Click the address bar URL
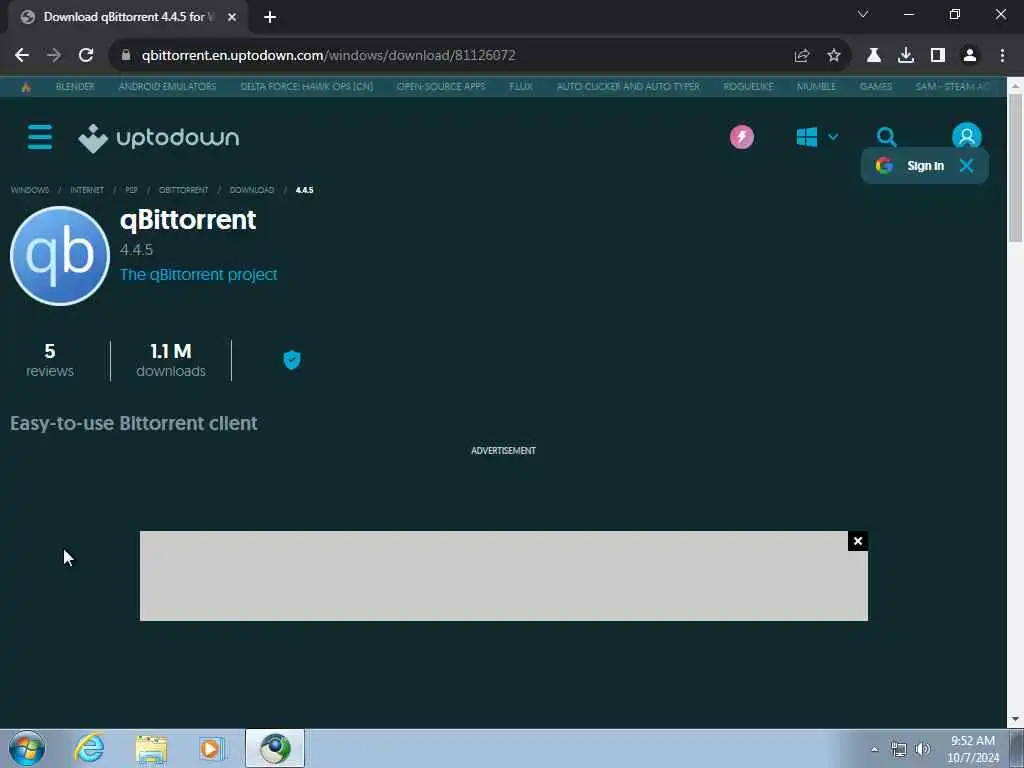 (328, 55)
